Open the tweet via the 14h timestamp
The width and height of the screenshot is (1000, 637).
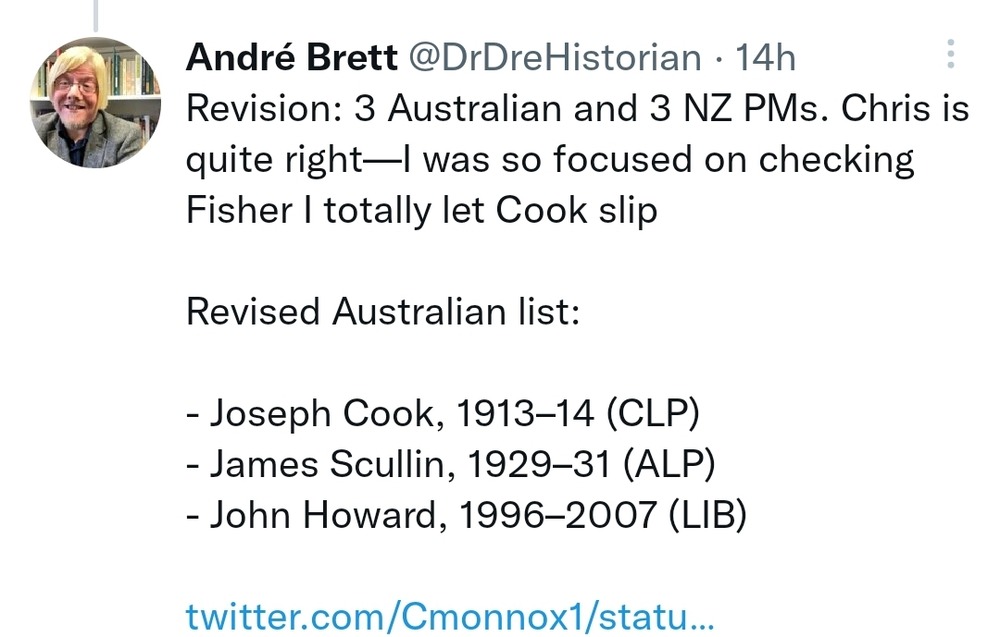click(x=765, y=58)
